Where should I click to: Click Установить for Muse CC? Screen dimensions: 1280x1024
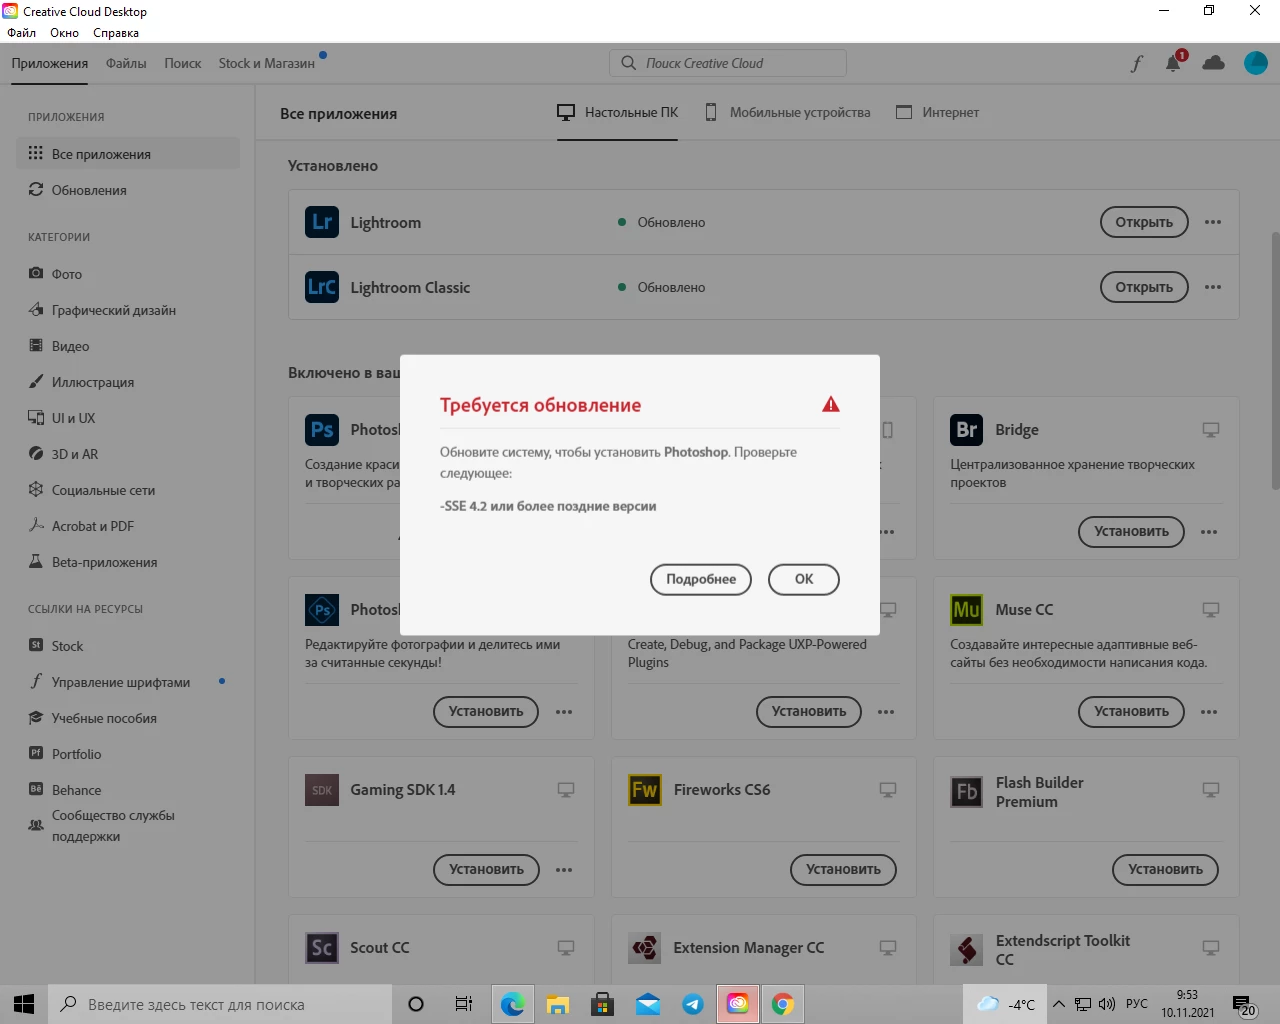(1131, 712)
